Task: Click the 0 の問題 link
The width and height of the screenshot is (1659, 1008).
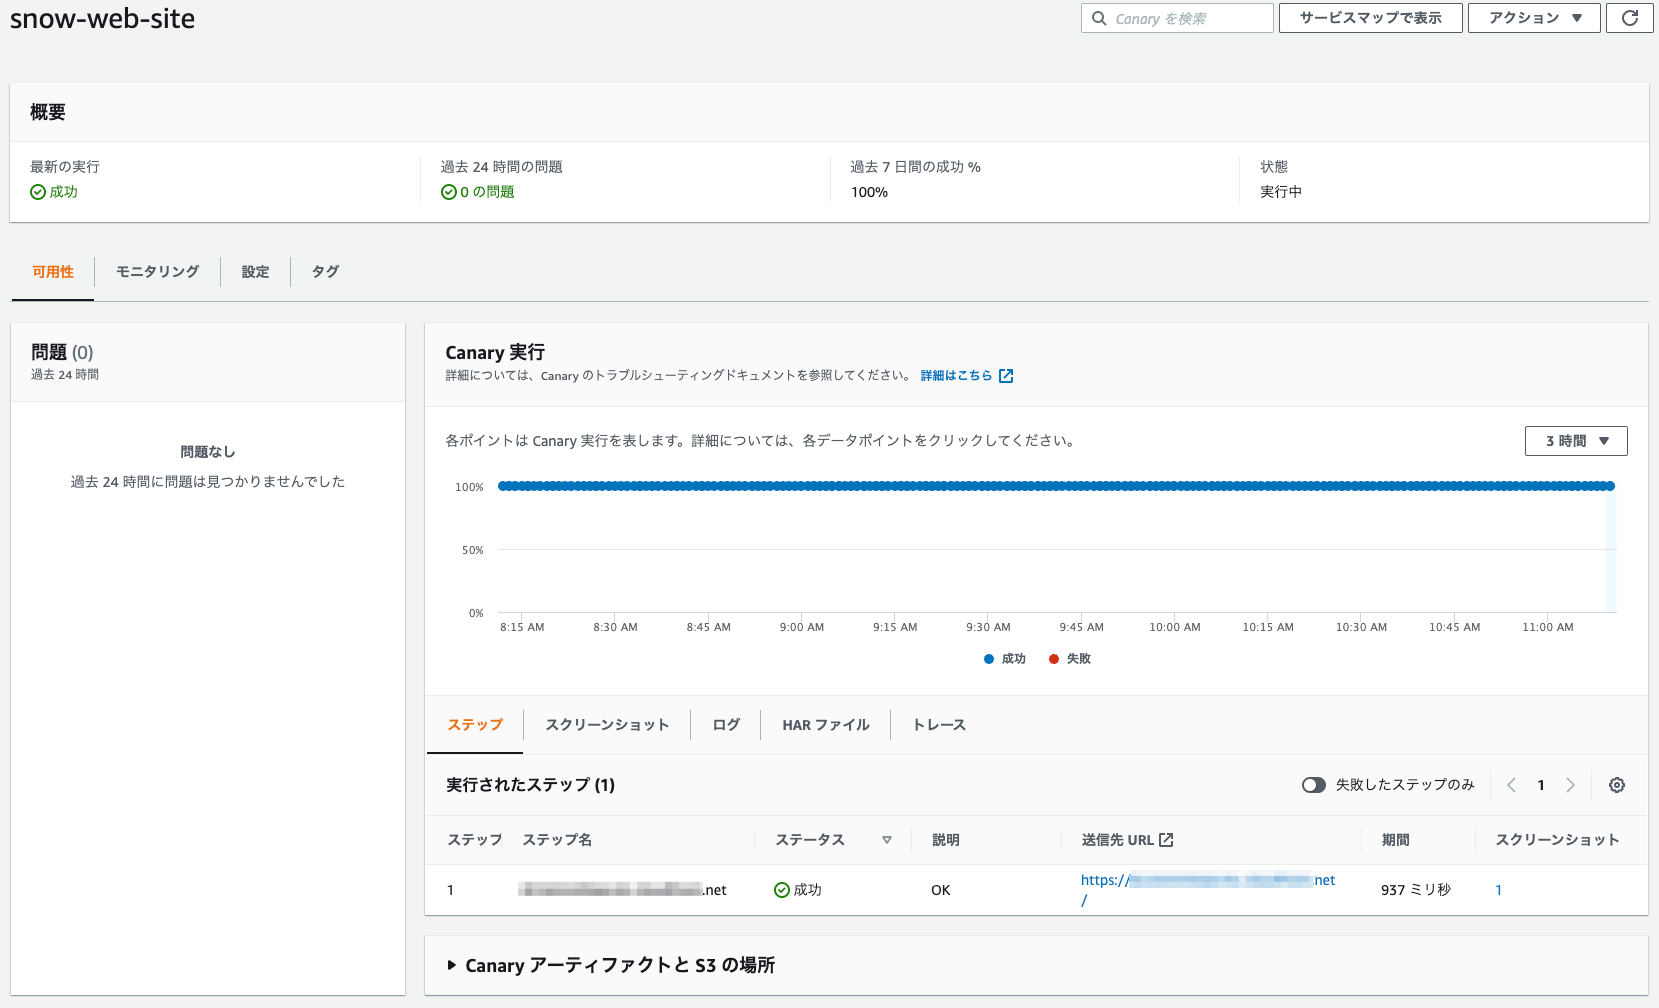Action: click(487, 192)
